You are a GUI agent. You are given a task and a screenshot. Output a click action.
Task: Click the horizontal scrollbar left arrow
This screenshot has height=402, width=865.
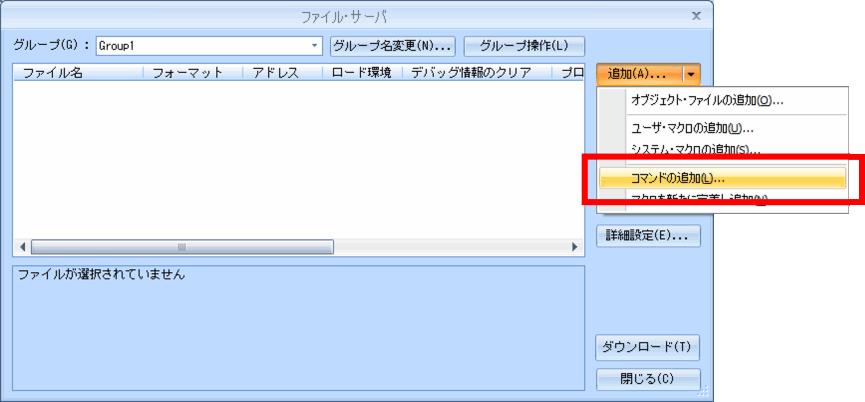pyautogui.click(x=21, y=246)
